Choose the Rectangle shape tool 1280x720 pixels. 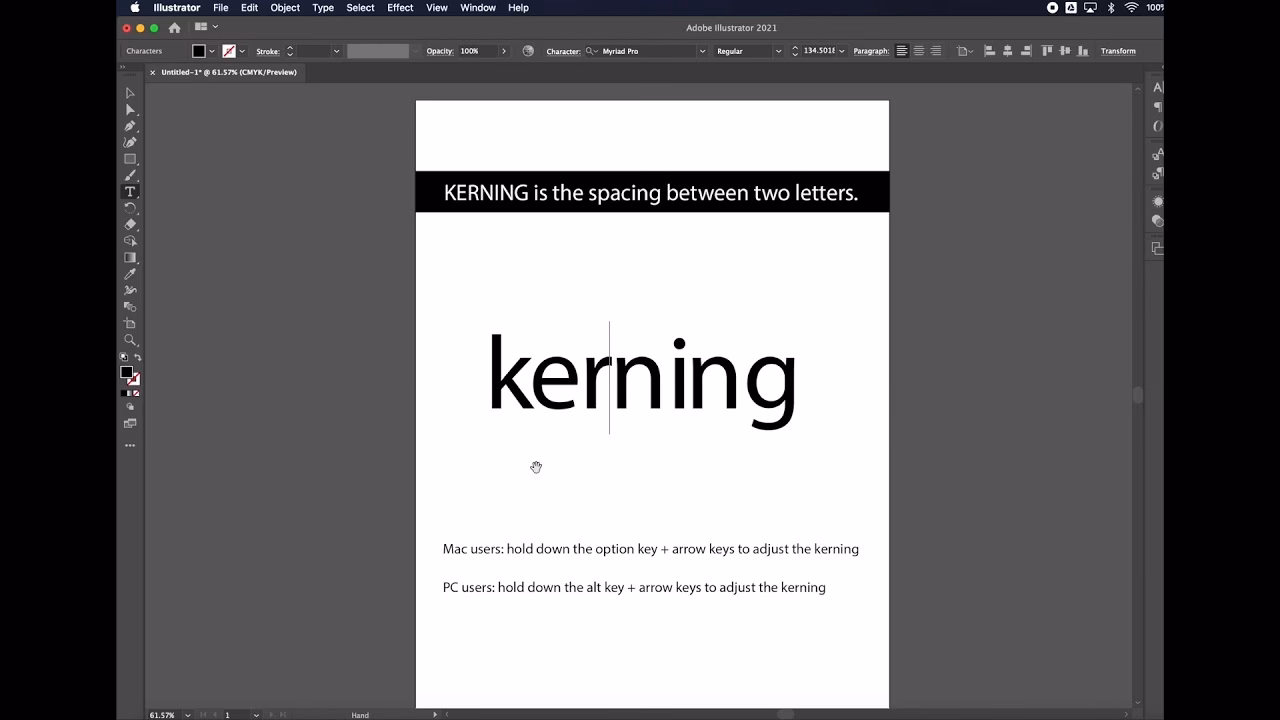130,159
